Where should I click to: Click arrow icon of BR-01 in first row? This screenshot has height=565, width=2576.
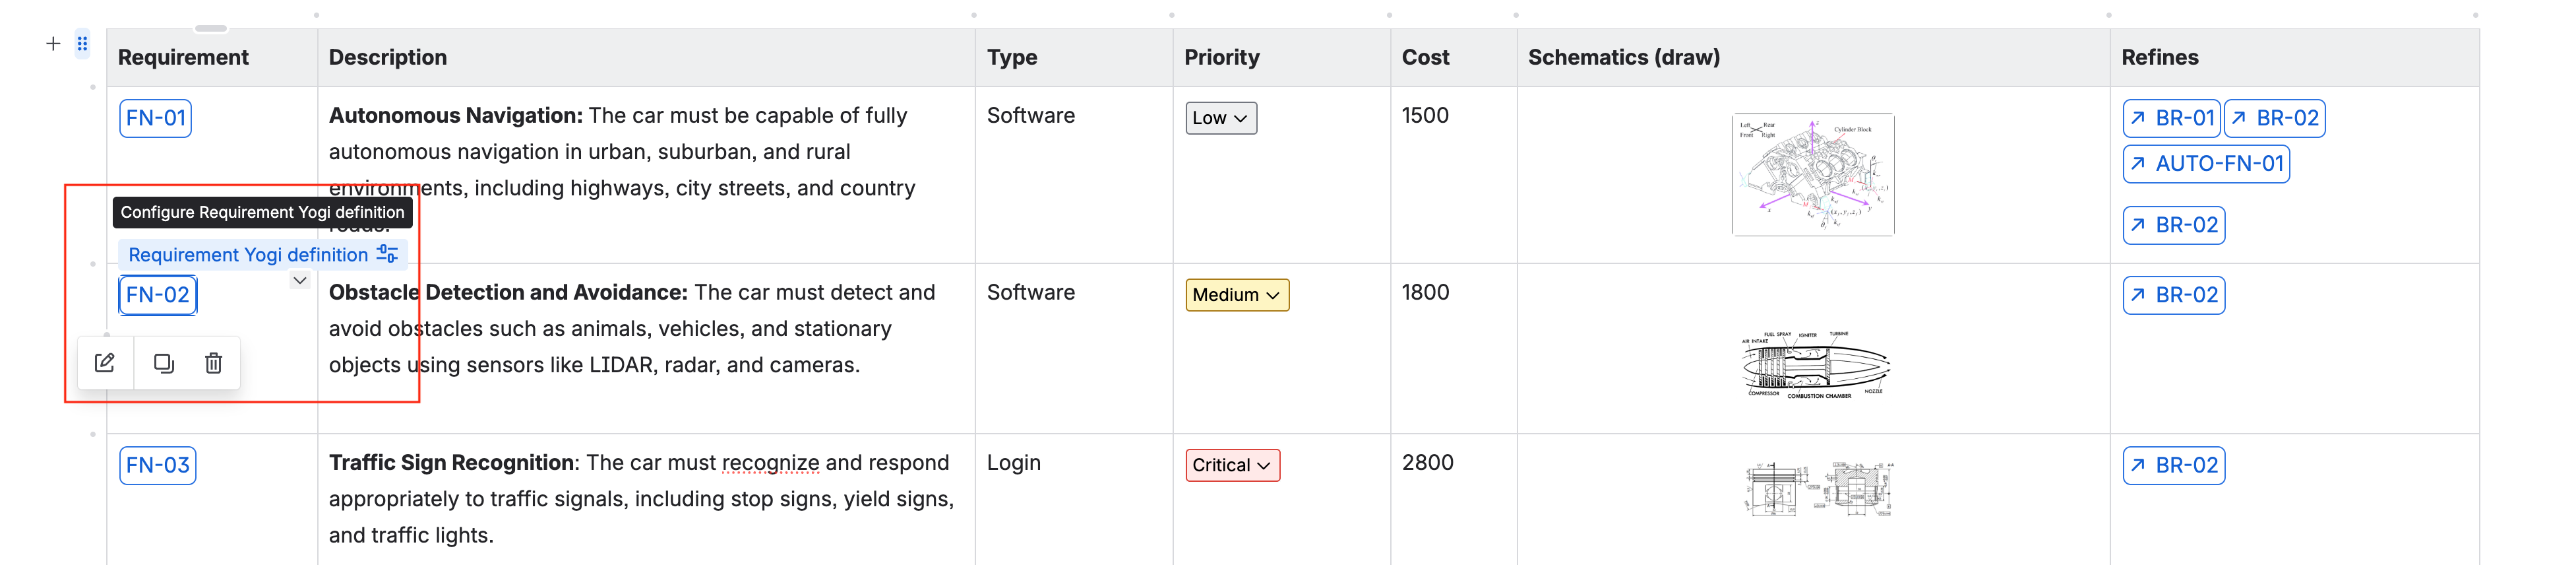pyautogui.click(x=2138, y=118)
